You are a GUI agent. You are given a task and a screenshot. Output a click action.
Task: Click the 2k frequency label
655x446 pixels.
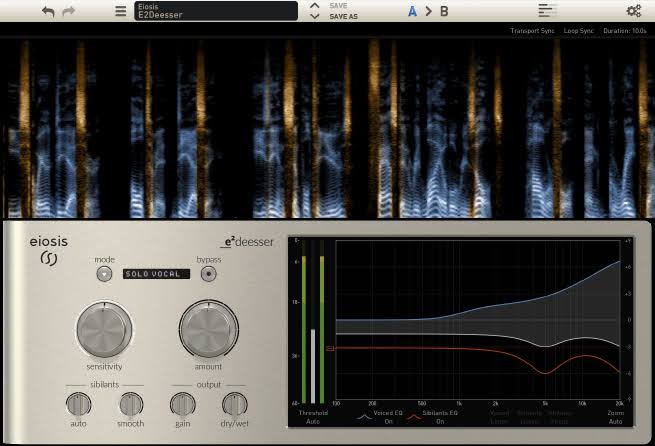[495, 403]
